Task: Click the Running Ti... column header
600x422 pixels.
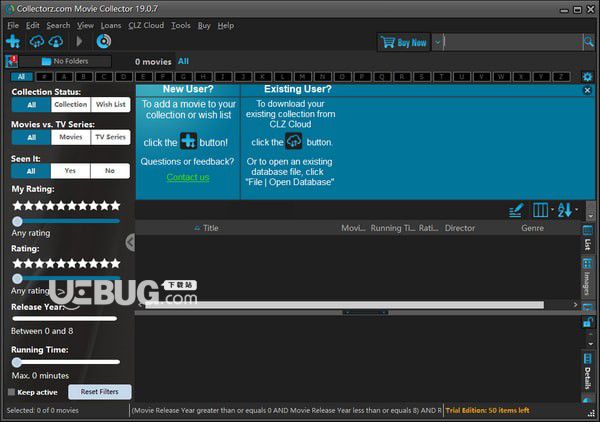Action: 393,228
